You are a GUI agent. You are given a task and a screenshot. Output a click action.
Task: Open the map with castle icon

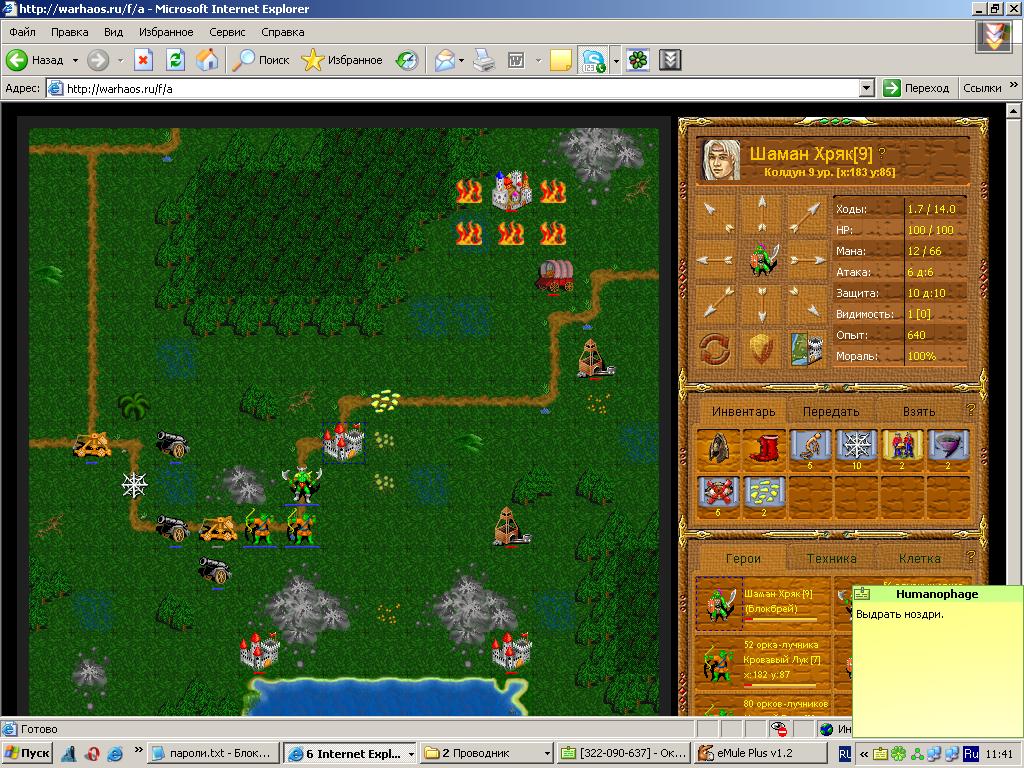point(807,349)
